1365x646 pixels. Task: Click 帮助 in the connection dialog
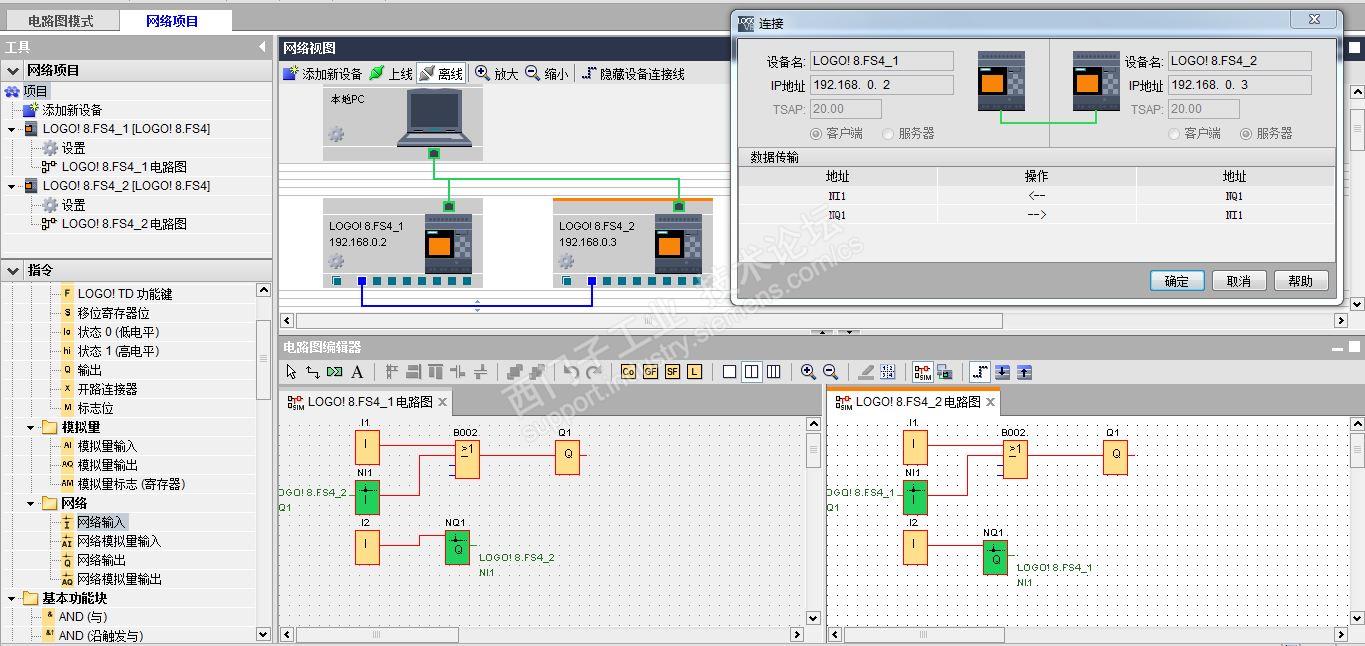tap(1301, 281)
